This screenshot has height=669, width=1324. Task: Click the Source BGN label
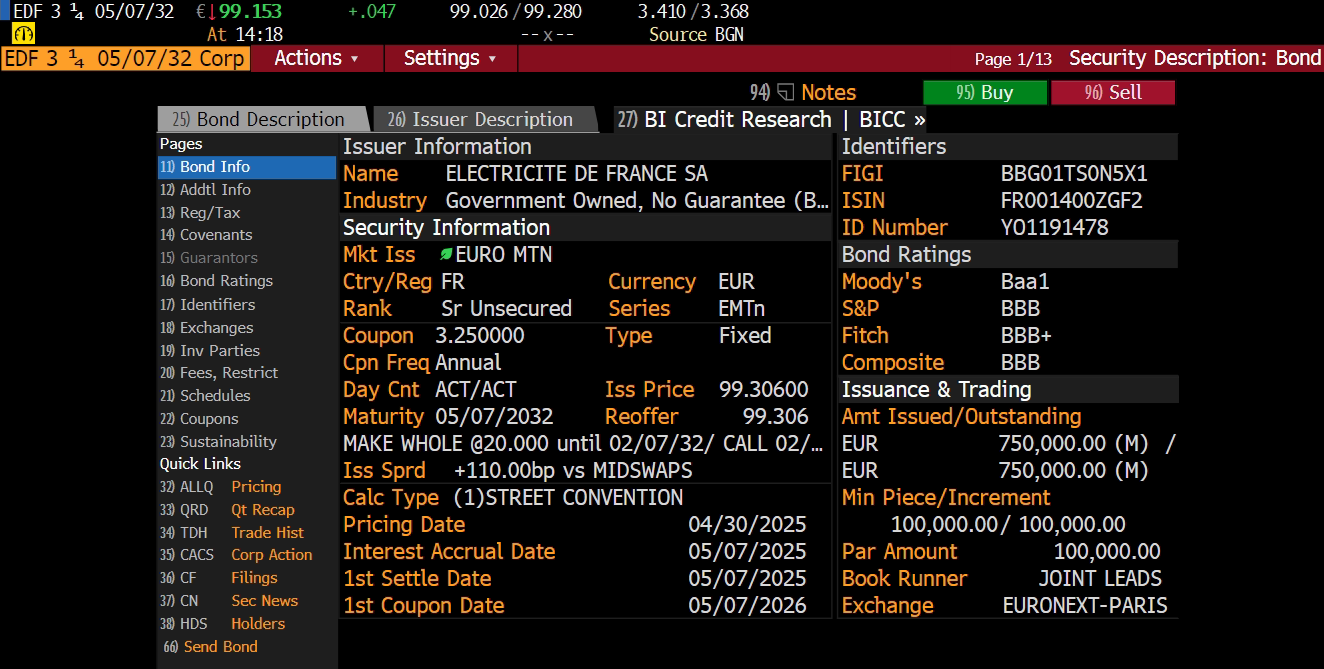(x=696, y=35)
